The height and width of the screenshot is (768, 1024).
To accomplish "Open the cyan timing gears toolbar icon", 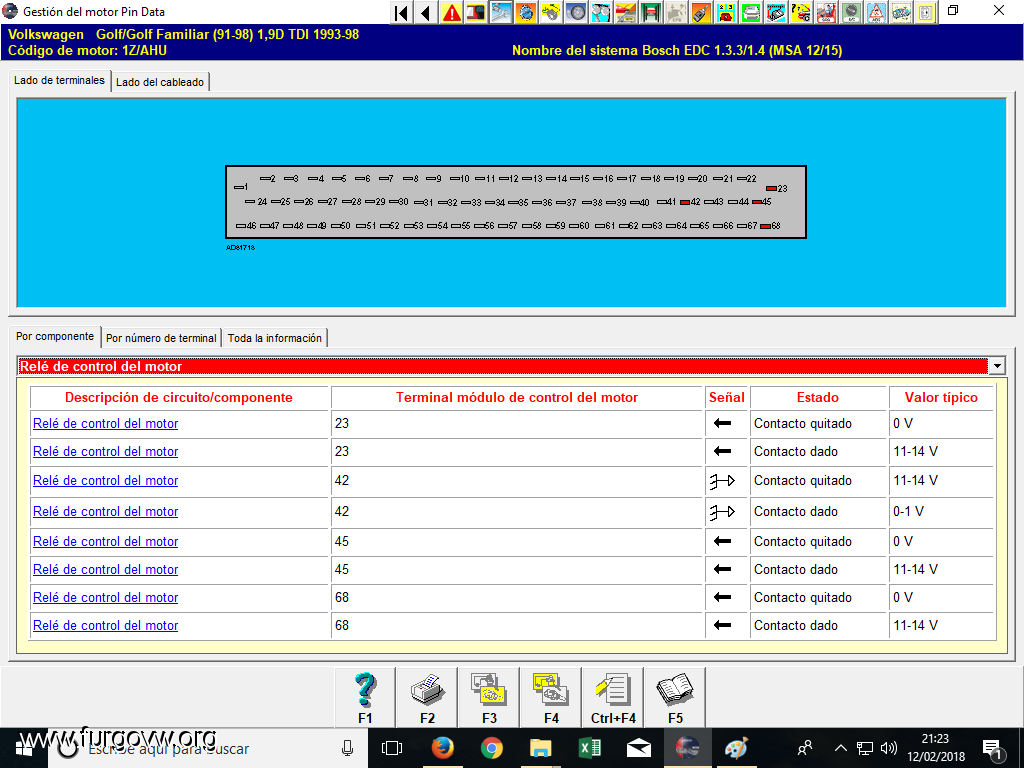I will tap(601, 12).
